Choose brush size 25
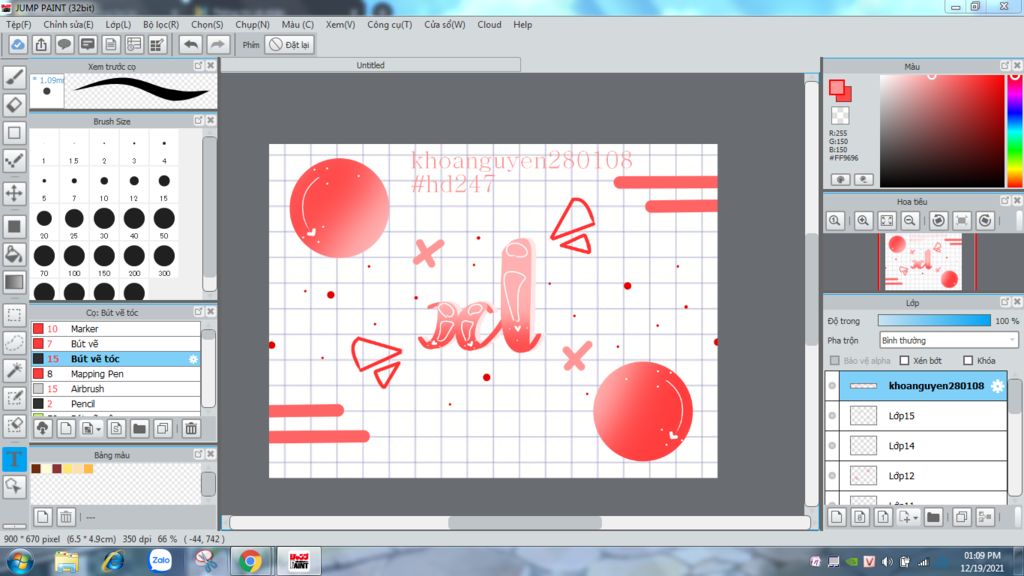 click(74, 223)
